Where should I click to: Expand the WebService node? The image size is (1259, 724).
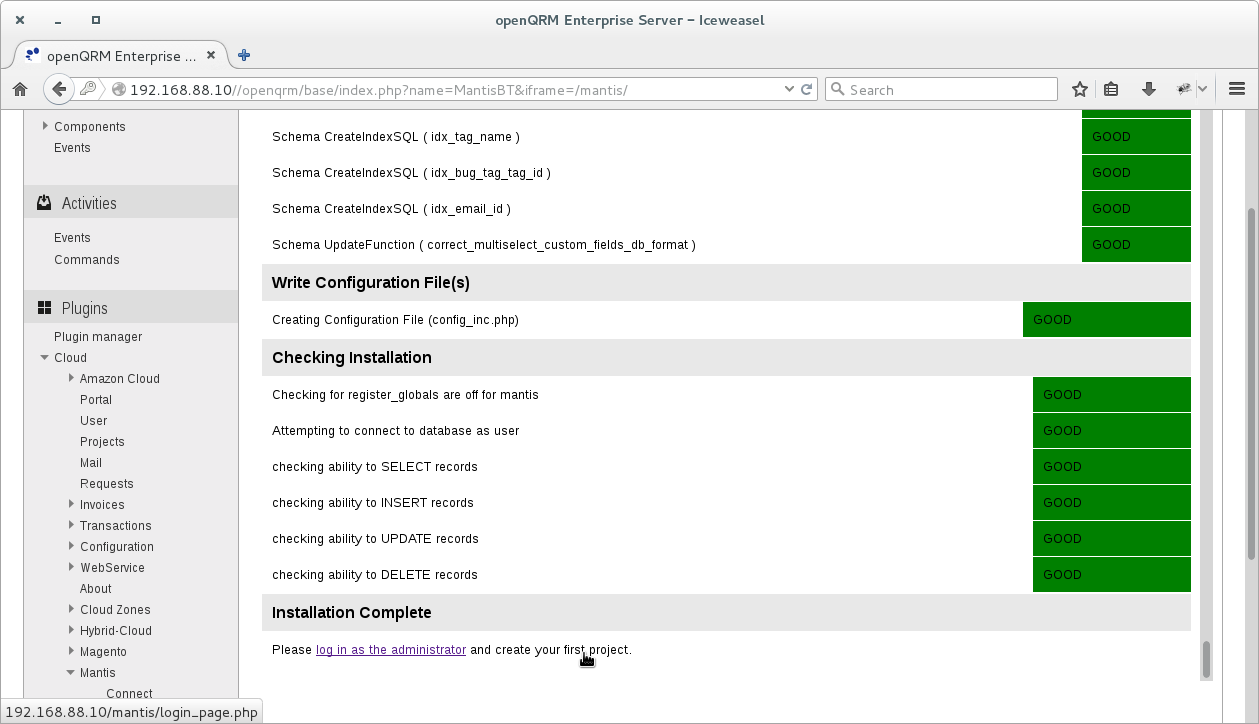pos(71,567)
